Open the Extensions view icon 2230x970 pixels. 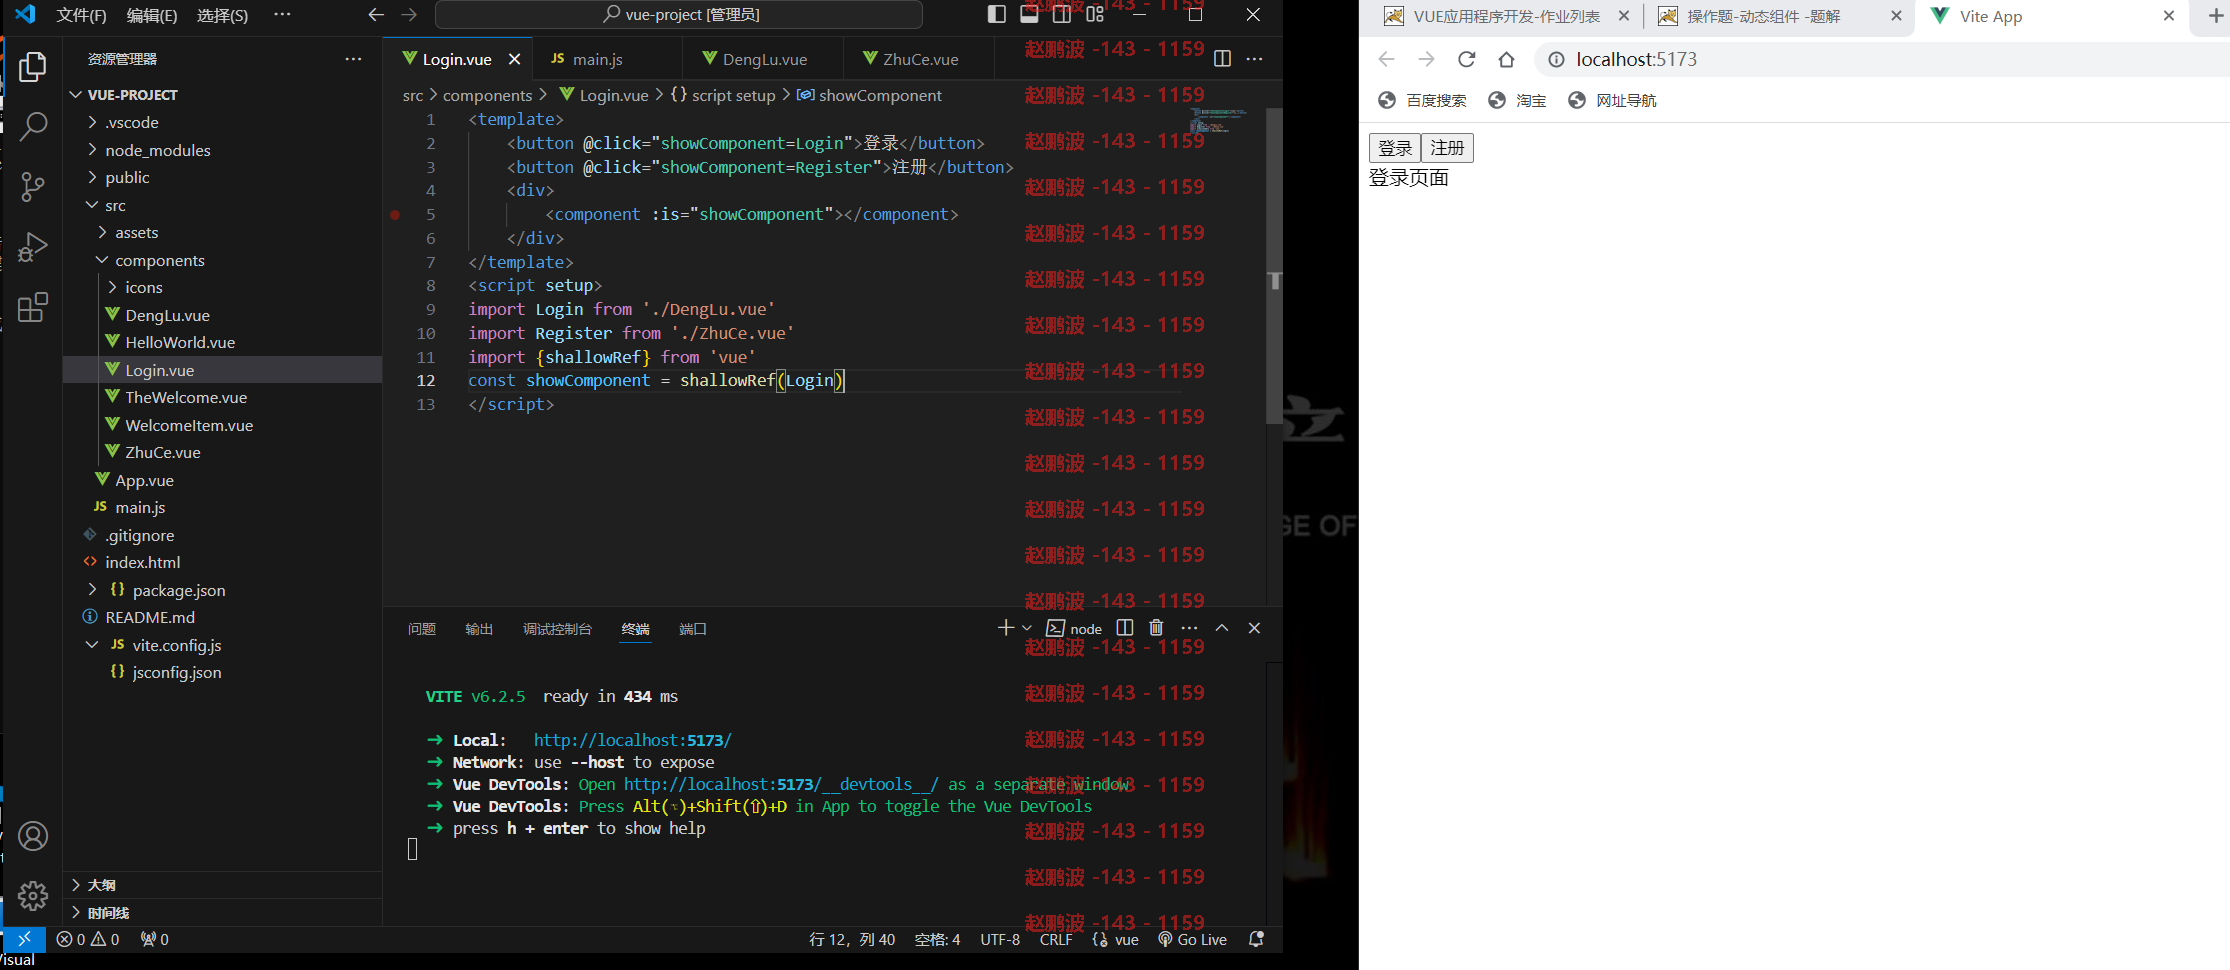coord(33,306)
